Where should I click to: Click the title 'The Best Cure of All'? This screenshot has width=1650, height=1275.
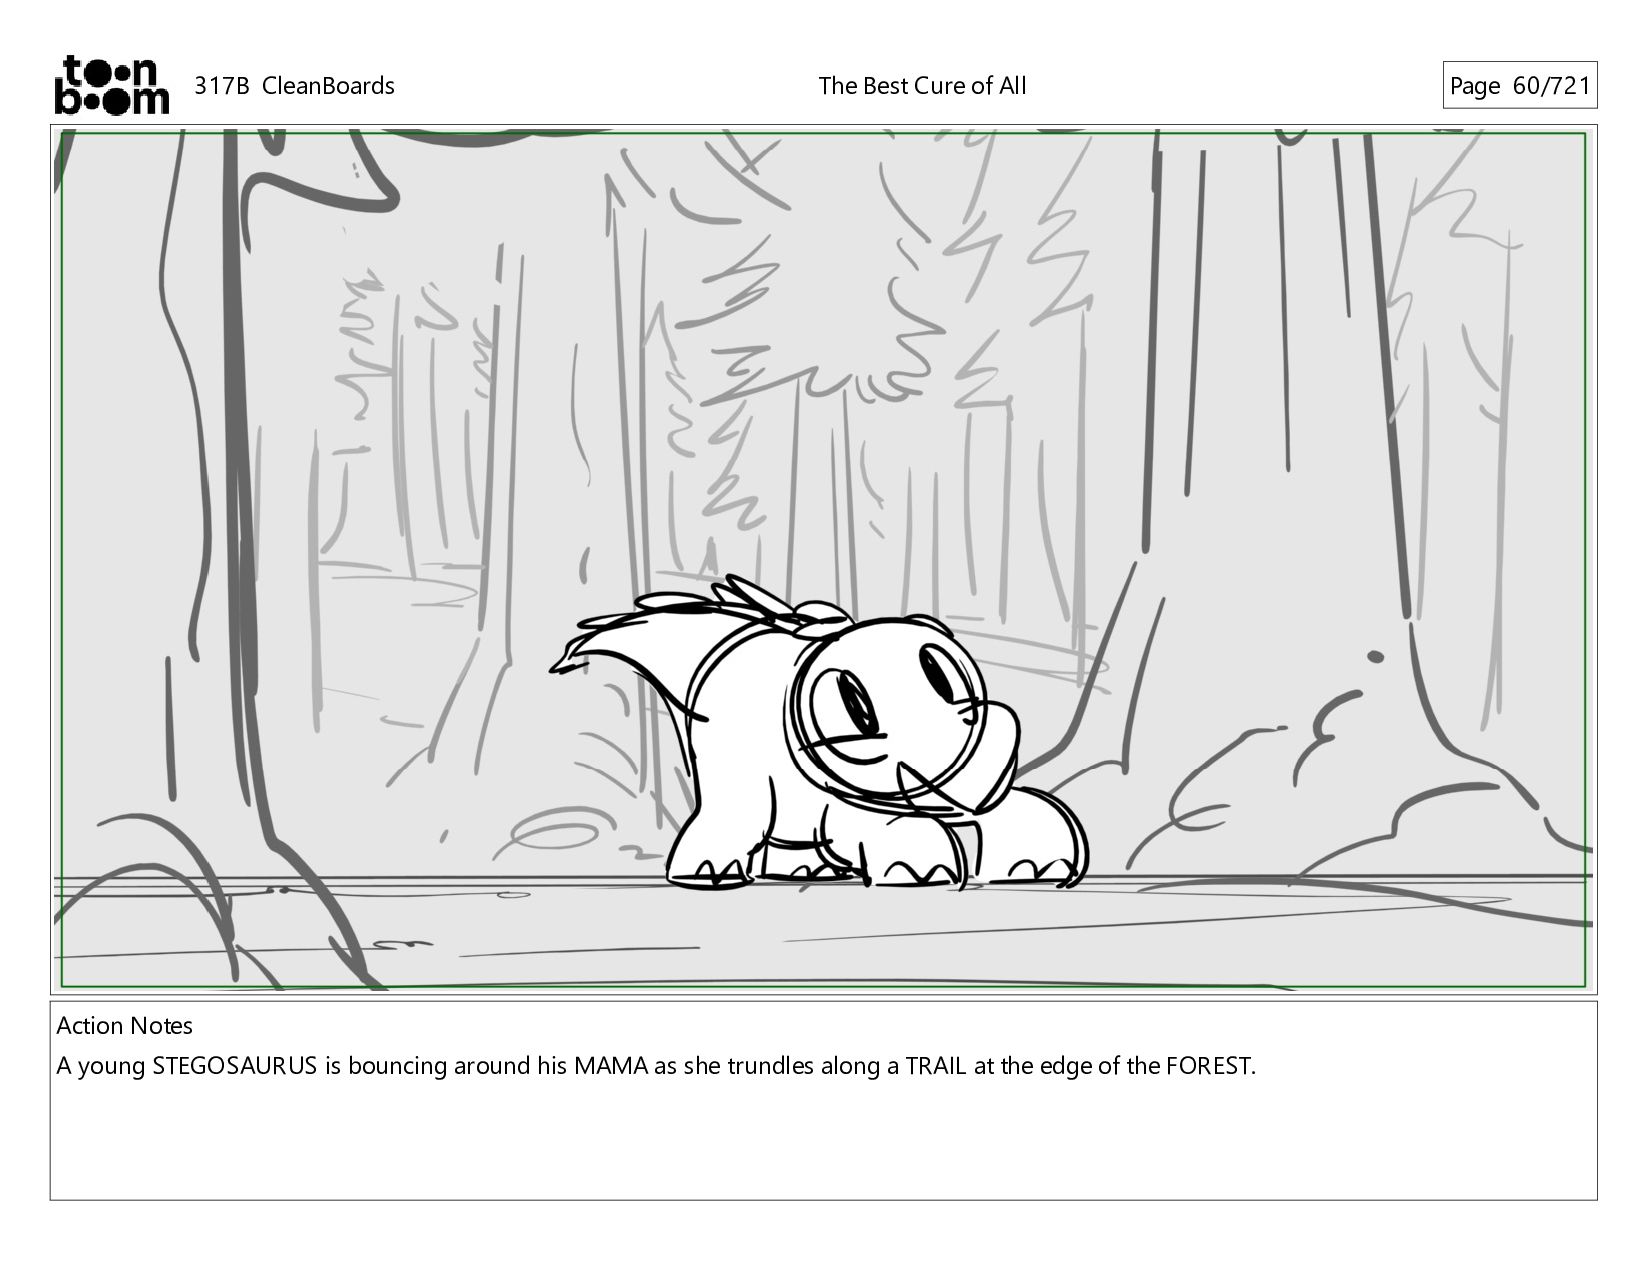[922, 86]
